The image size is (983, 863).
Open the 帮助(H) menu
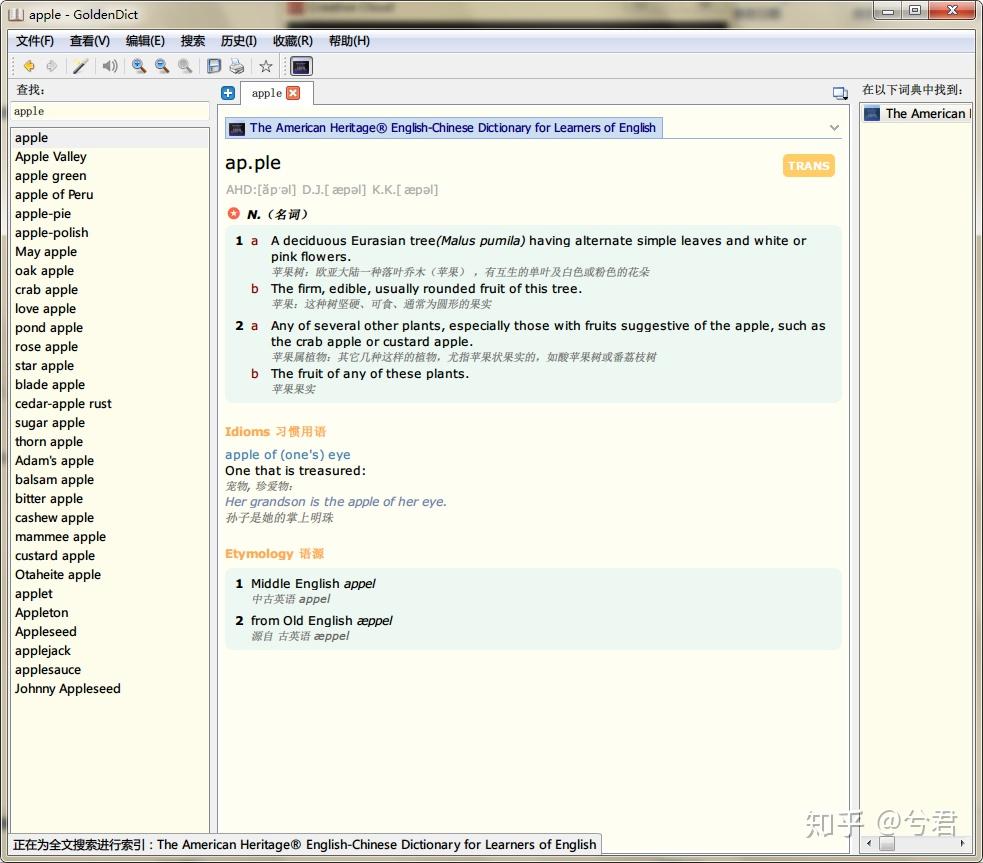(x=349, y=41)
